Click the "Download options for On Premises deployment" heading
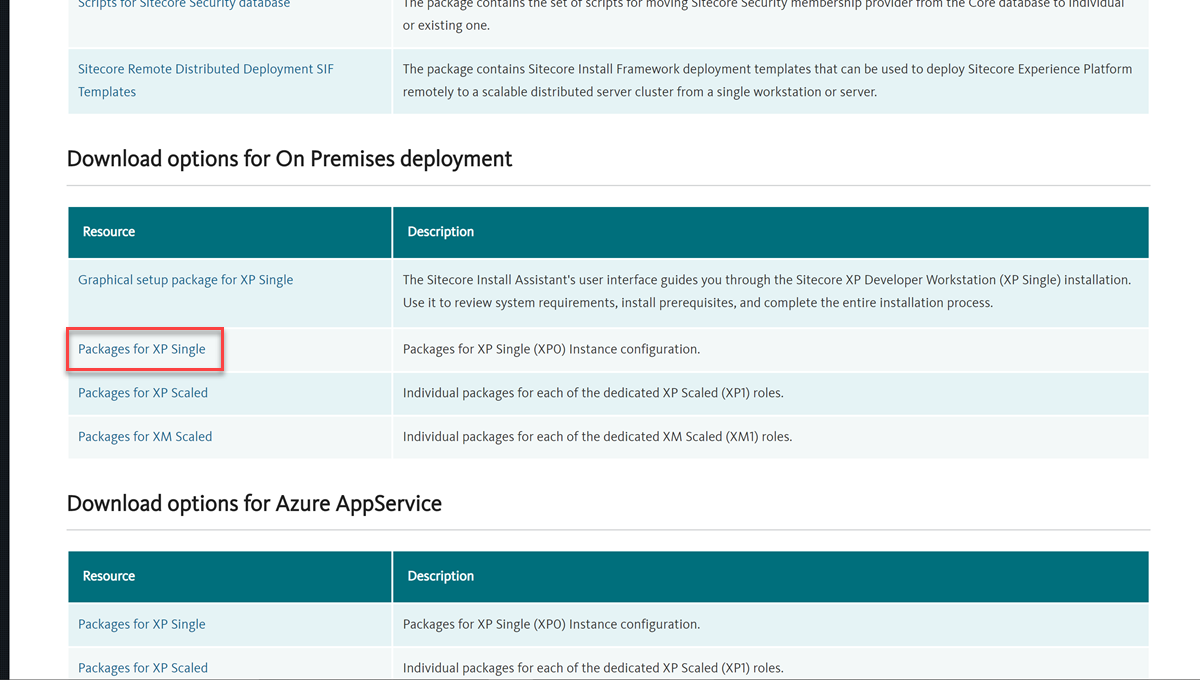 289,158
